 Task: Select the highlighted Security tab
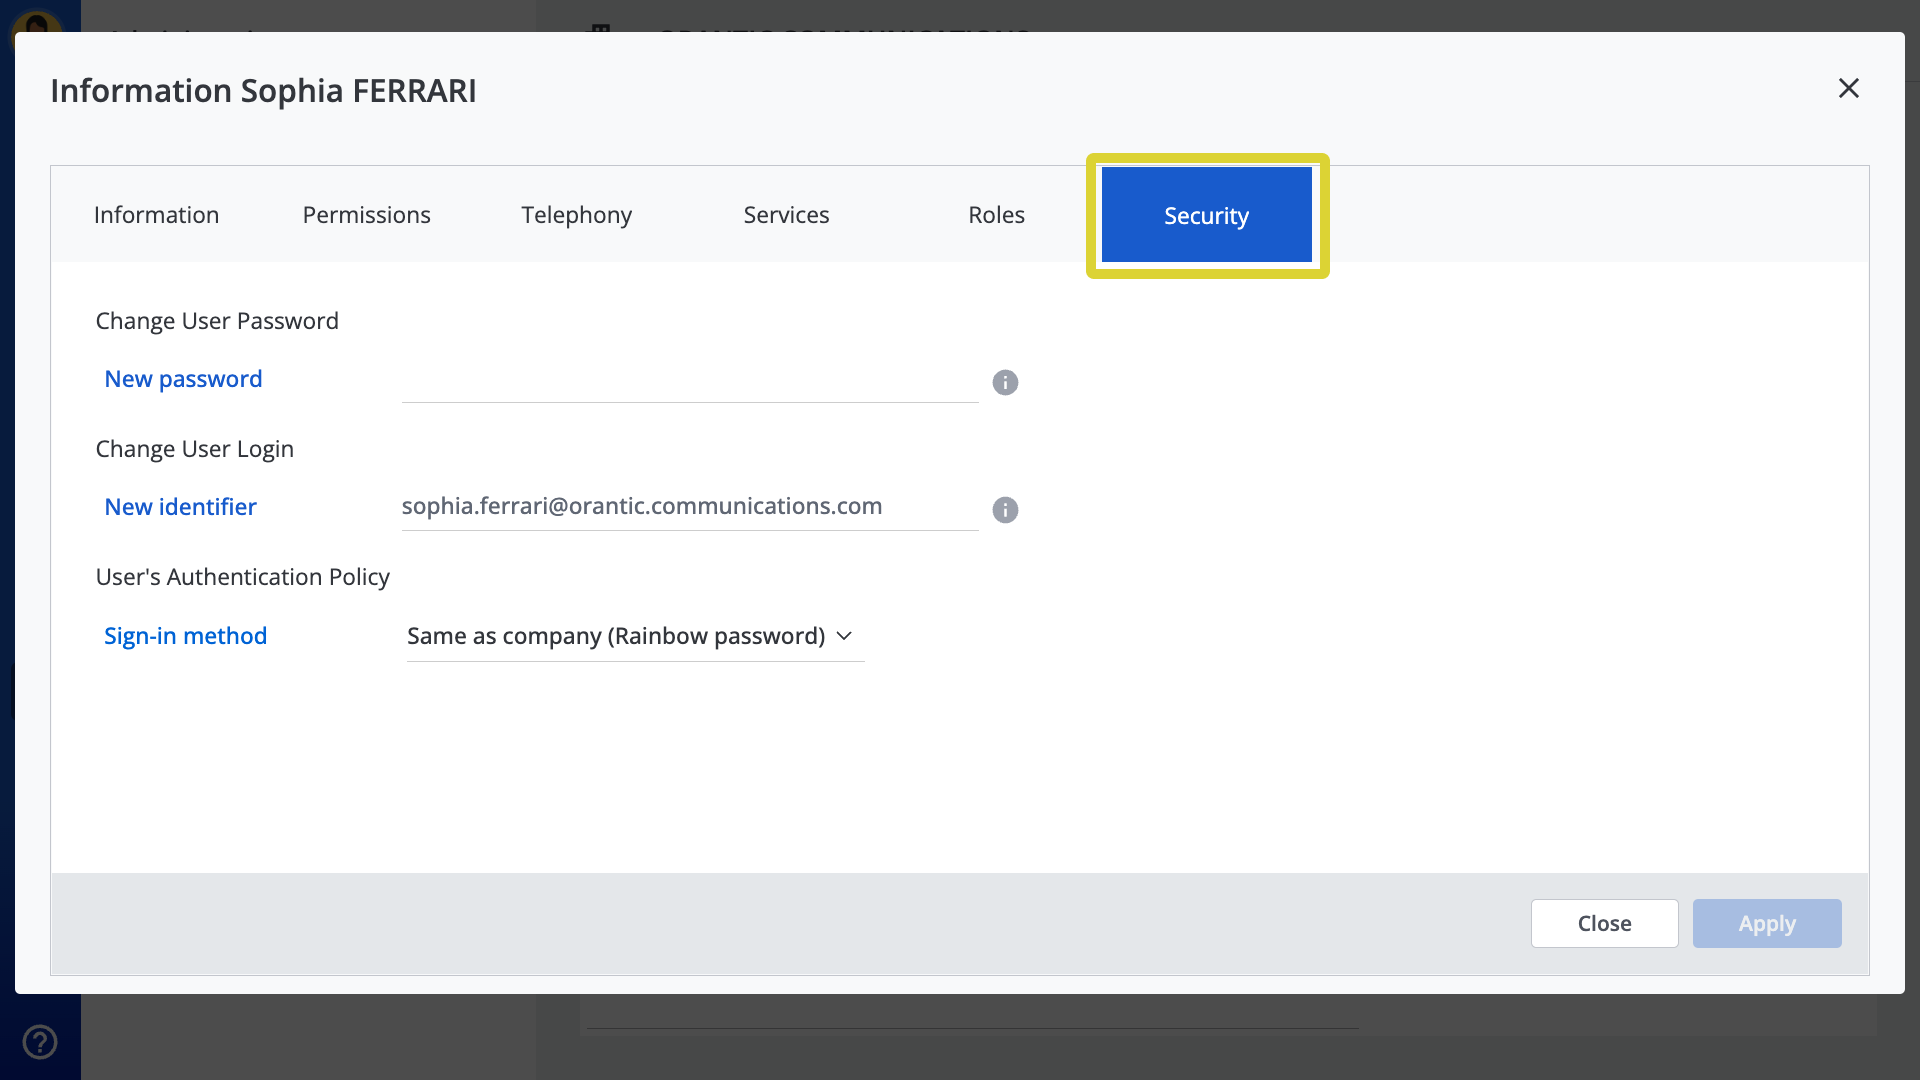(x=1206, y=214)
